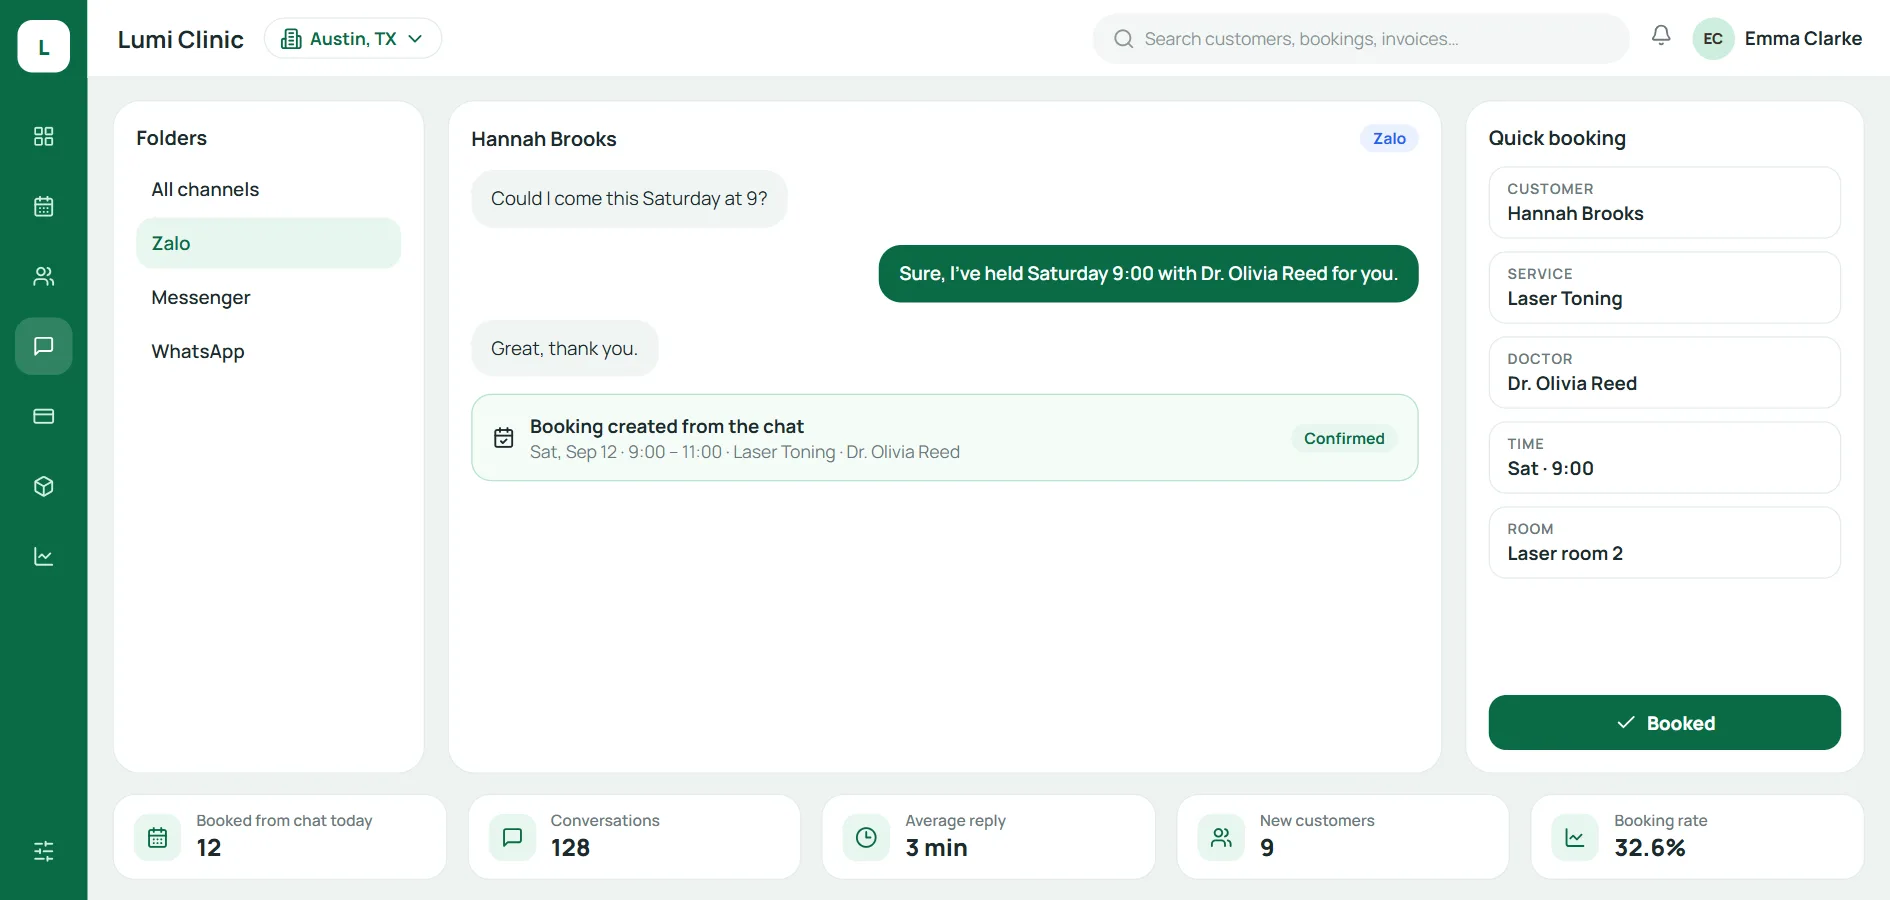
Task: Click the search magnifier icon
Action: (x=1124, y=39)
